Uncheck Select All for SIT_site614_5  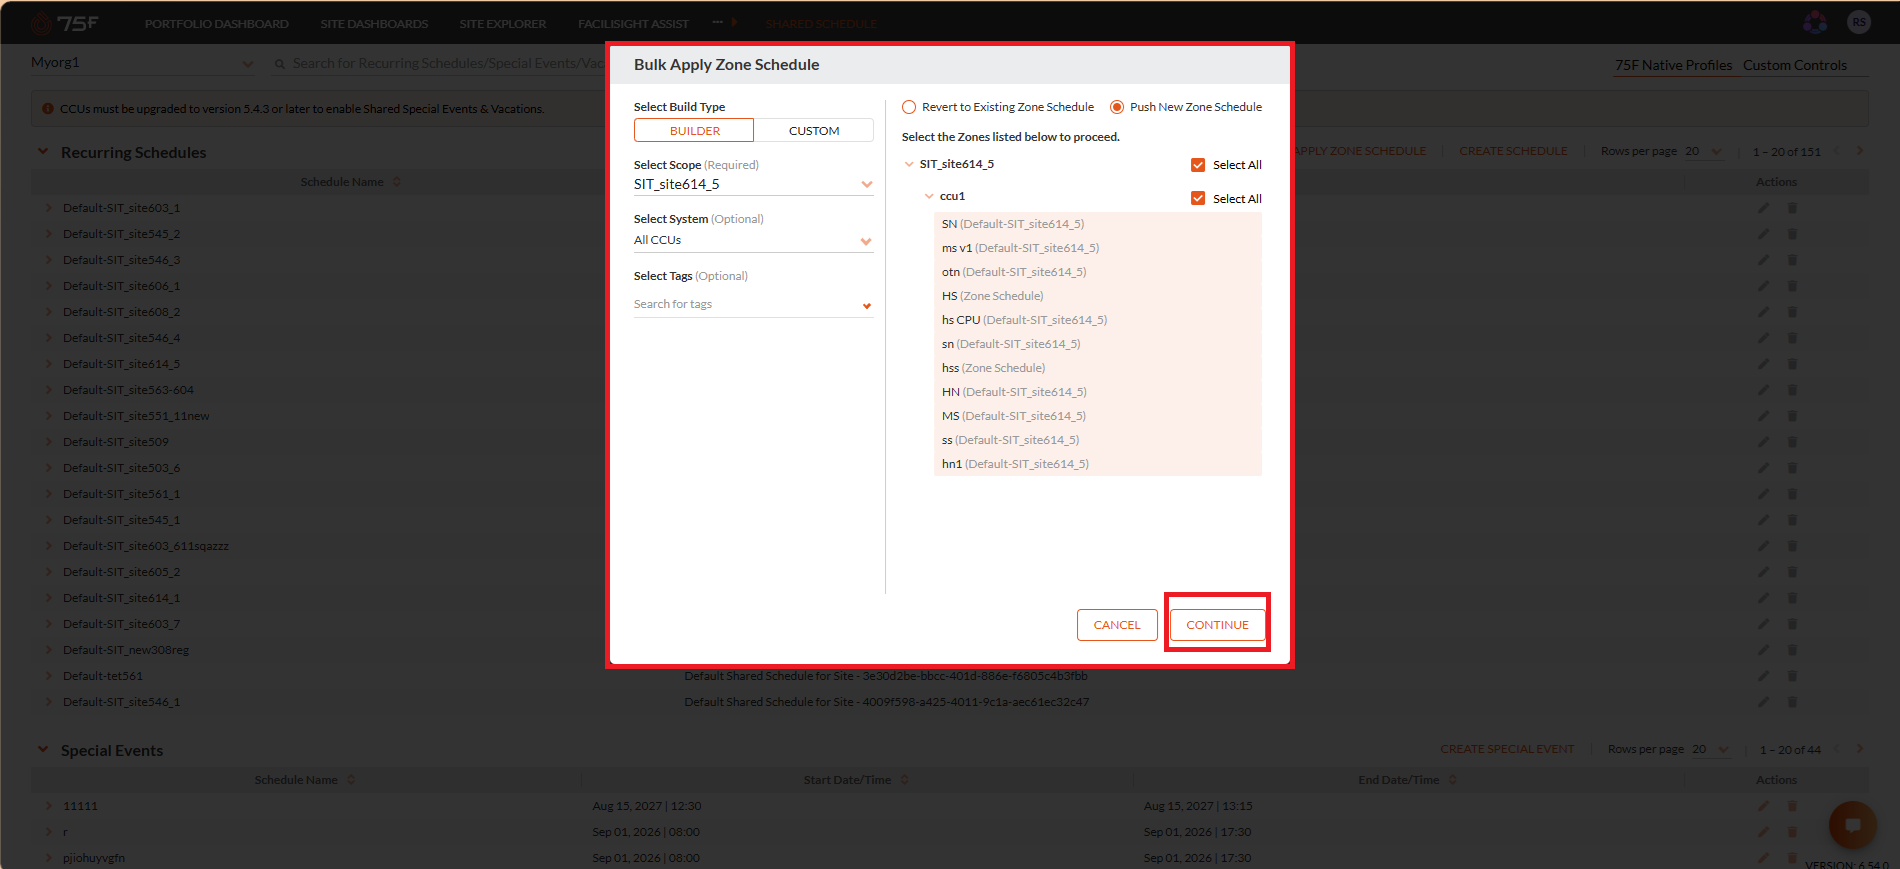click(x=1198, y=165)
